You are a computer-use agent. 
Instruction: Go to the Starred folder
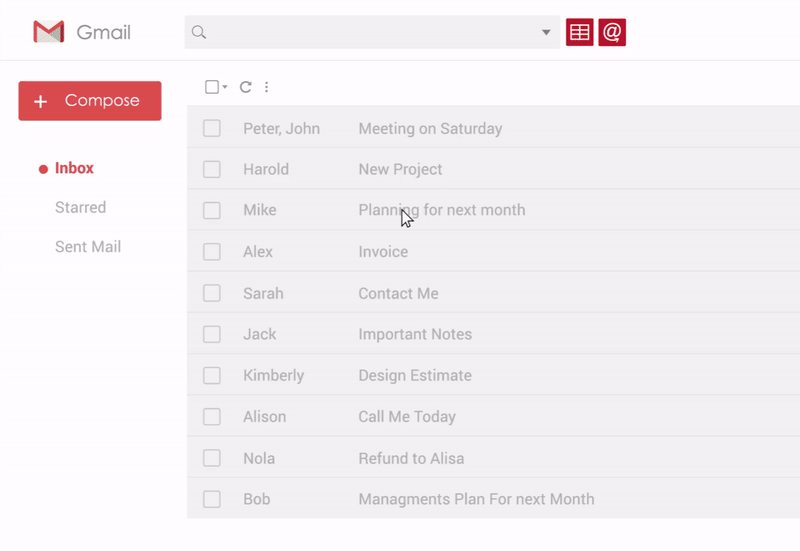tap(80, 207)
